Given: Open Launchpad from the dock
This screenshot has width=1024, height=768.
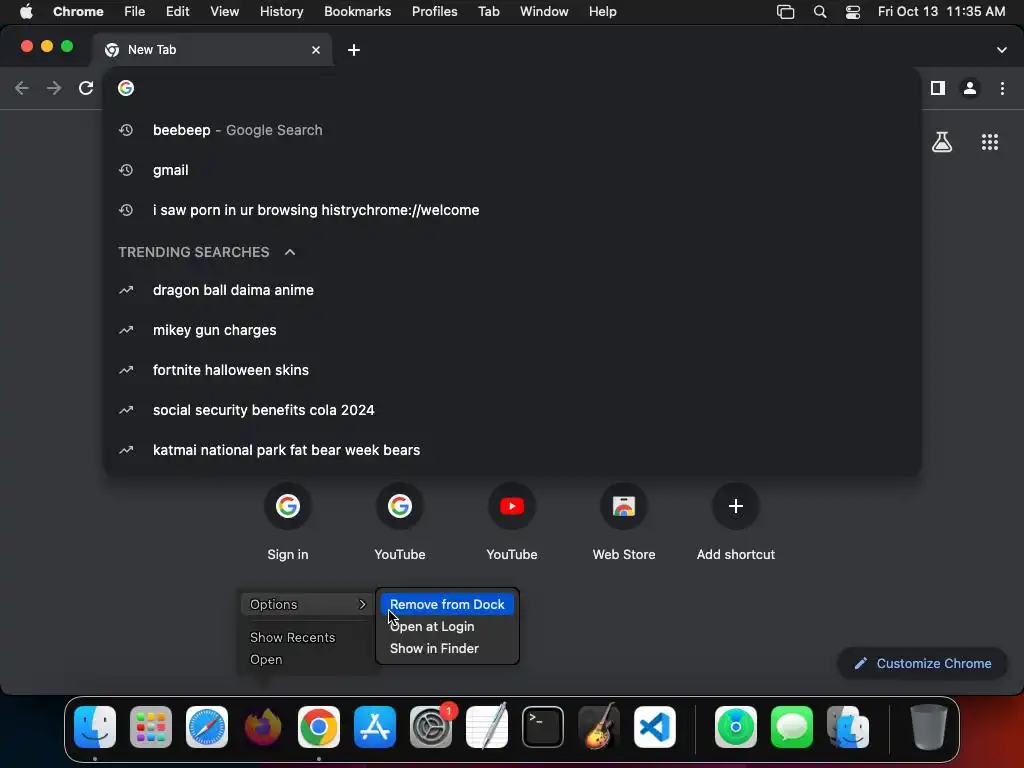Looking at the screenshot, I should pos(151,727).
